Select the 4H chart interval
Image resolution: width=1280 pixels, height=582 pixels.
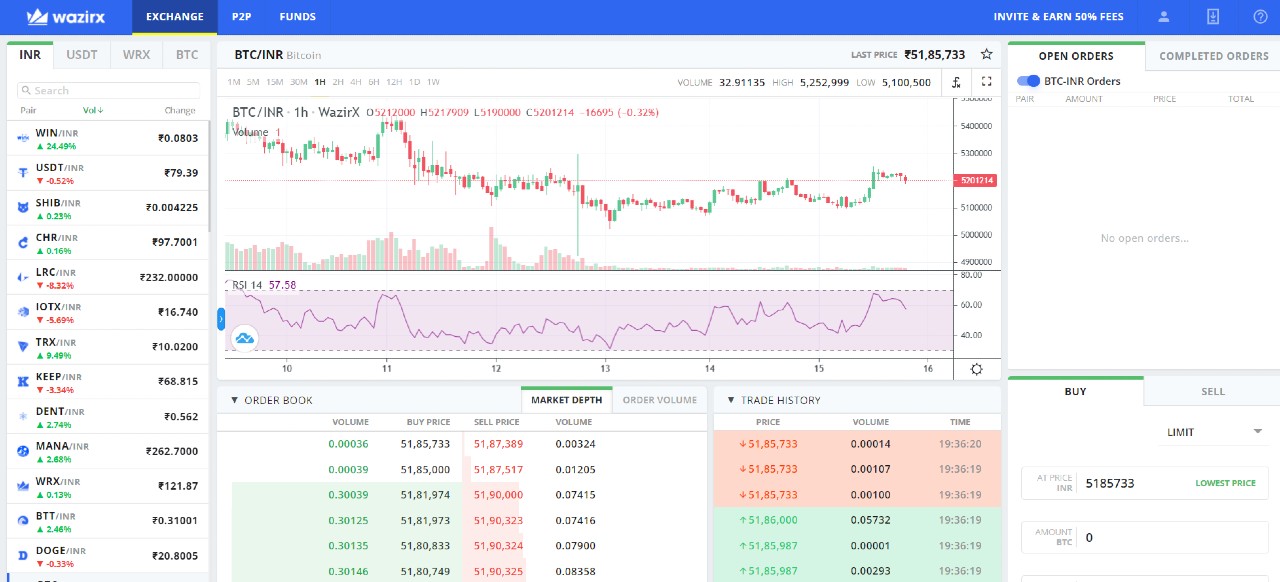[356, 82]
